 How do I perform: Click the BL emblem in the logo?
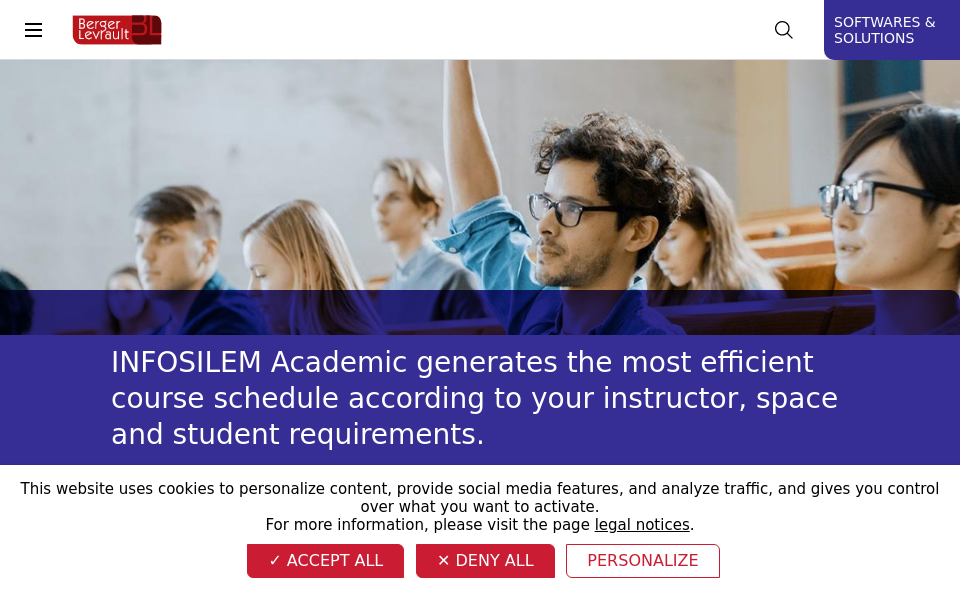tap(146, 29)
